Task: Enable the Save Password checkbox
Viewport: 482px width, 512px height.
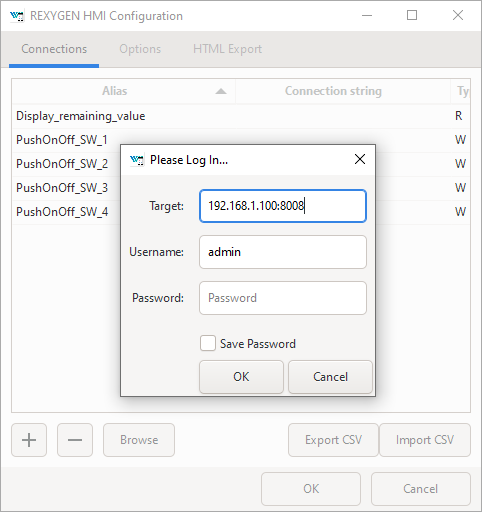Action: coord(208,343)
